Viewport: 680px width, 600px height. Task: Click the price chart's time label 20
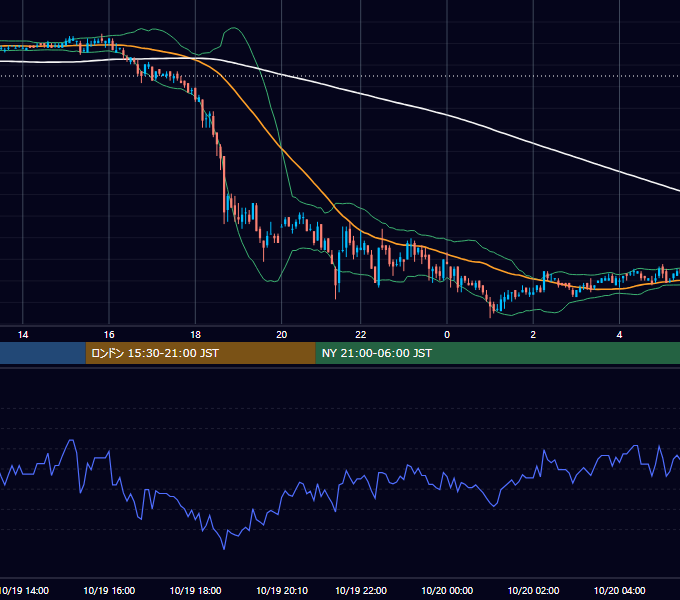(x=282, y=335)
